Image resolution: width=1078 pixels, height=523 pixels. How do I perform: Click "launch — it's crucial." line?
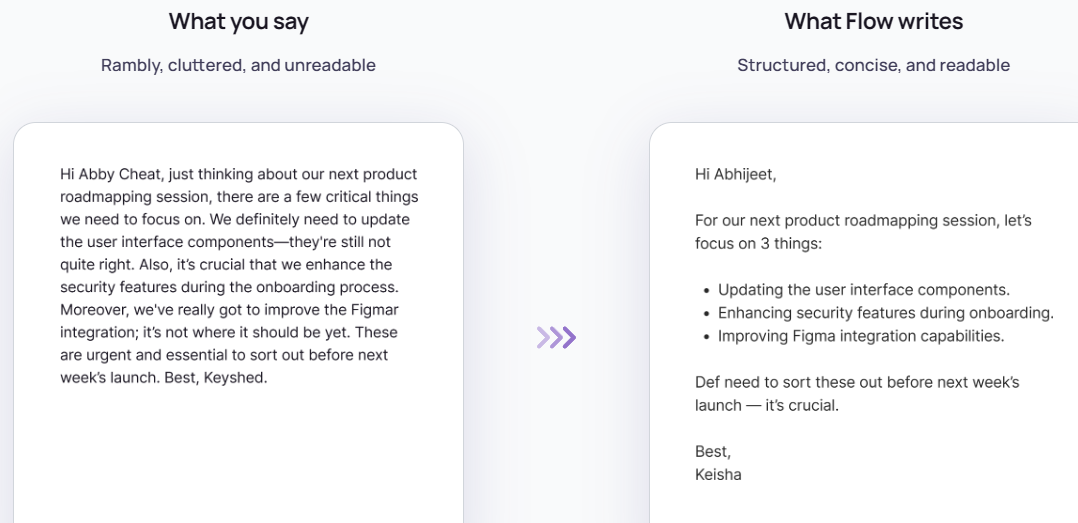766,405
